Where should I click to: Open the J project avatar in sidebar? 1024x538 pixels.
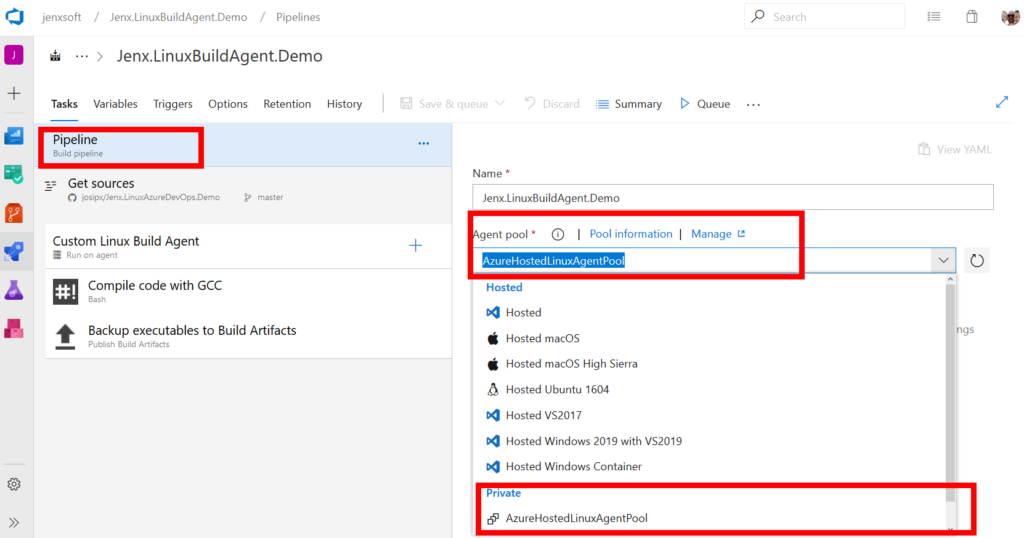14,55
